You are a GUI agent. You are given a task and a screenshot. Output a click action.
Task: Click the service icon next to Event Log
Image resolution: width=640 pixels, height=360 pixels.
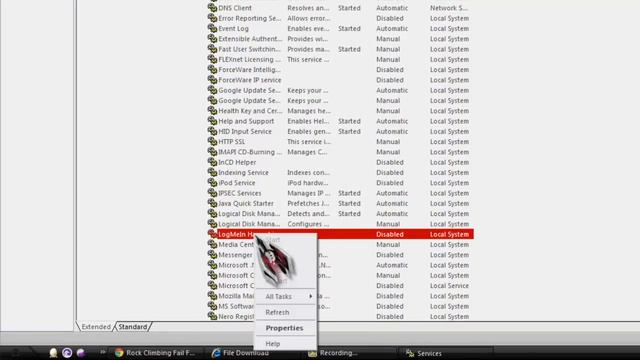pos(212,28)
